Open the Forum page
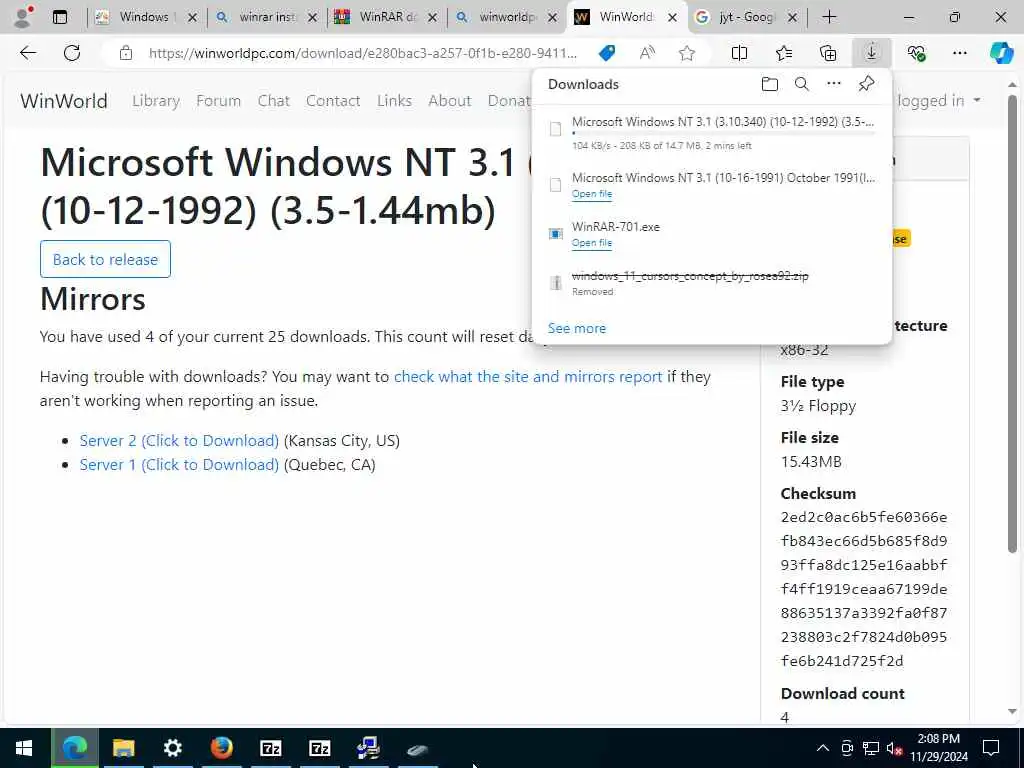This screenshot has width=1024, height=768. coord(218,101)
